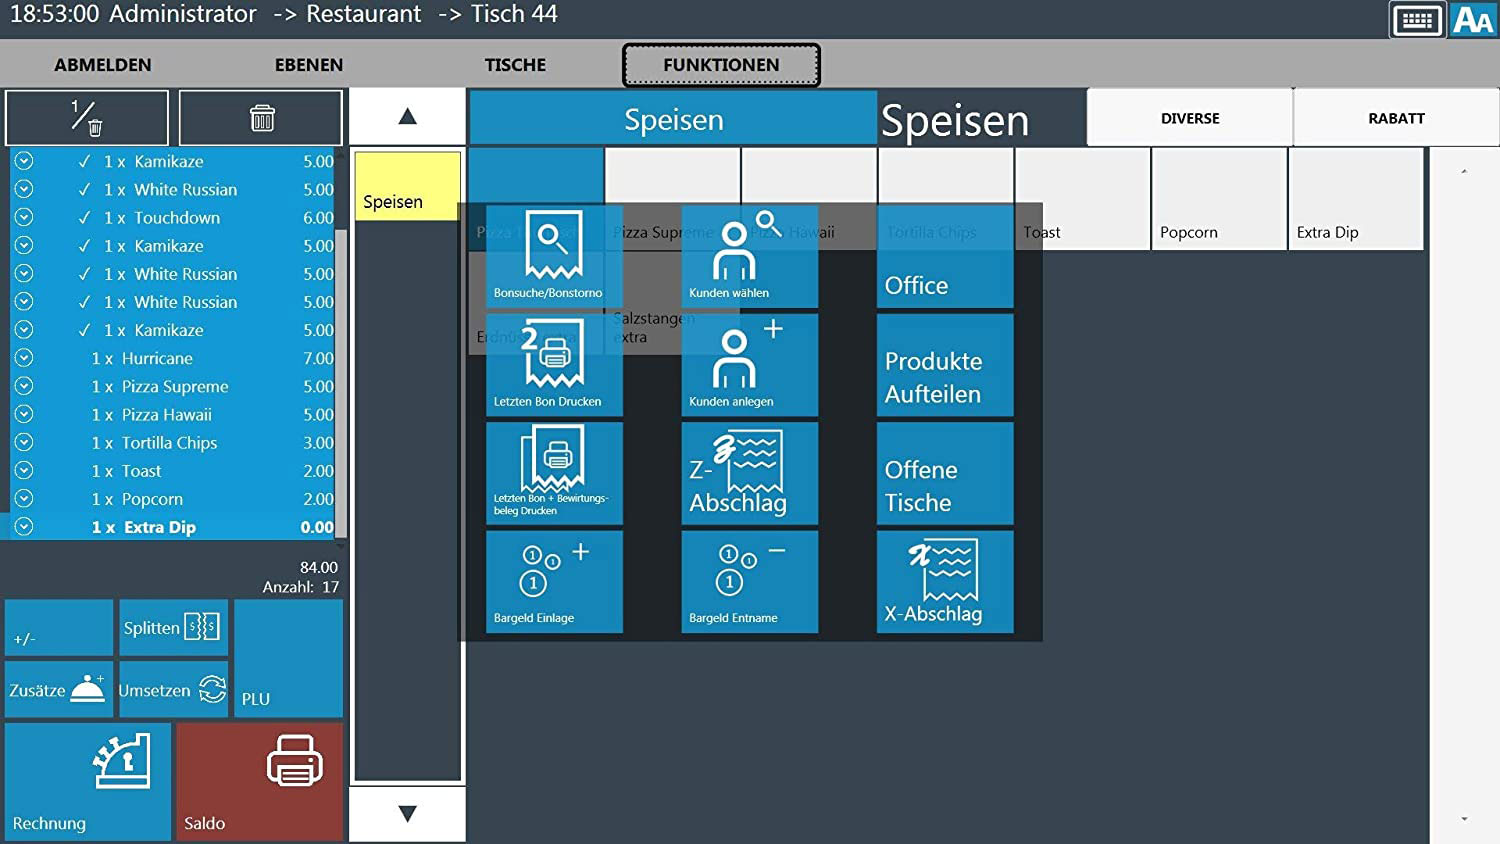Click the RABATT discount button
1500x844 pixels.
(1396, 118)
